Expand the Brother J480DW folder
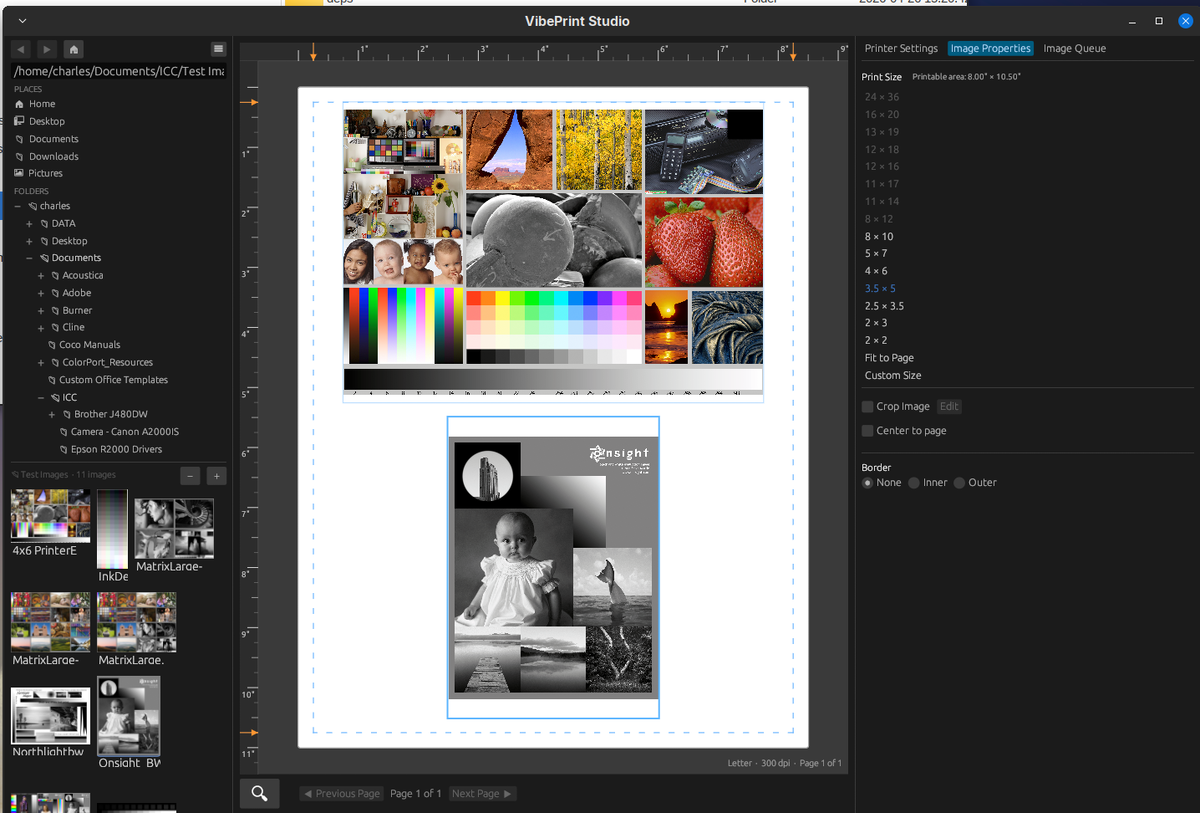Screen dimensions: 1200x813 point(52,414)
